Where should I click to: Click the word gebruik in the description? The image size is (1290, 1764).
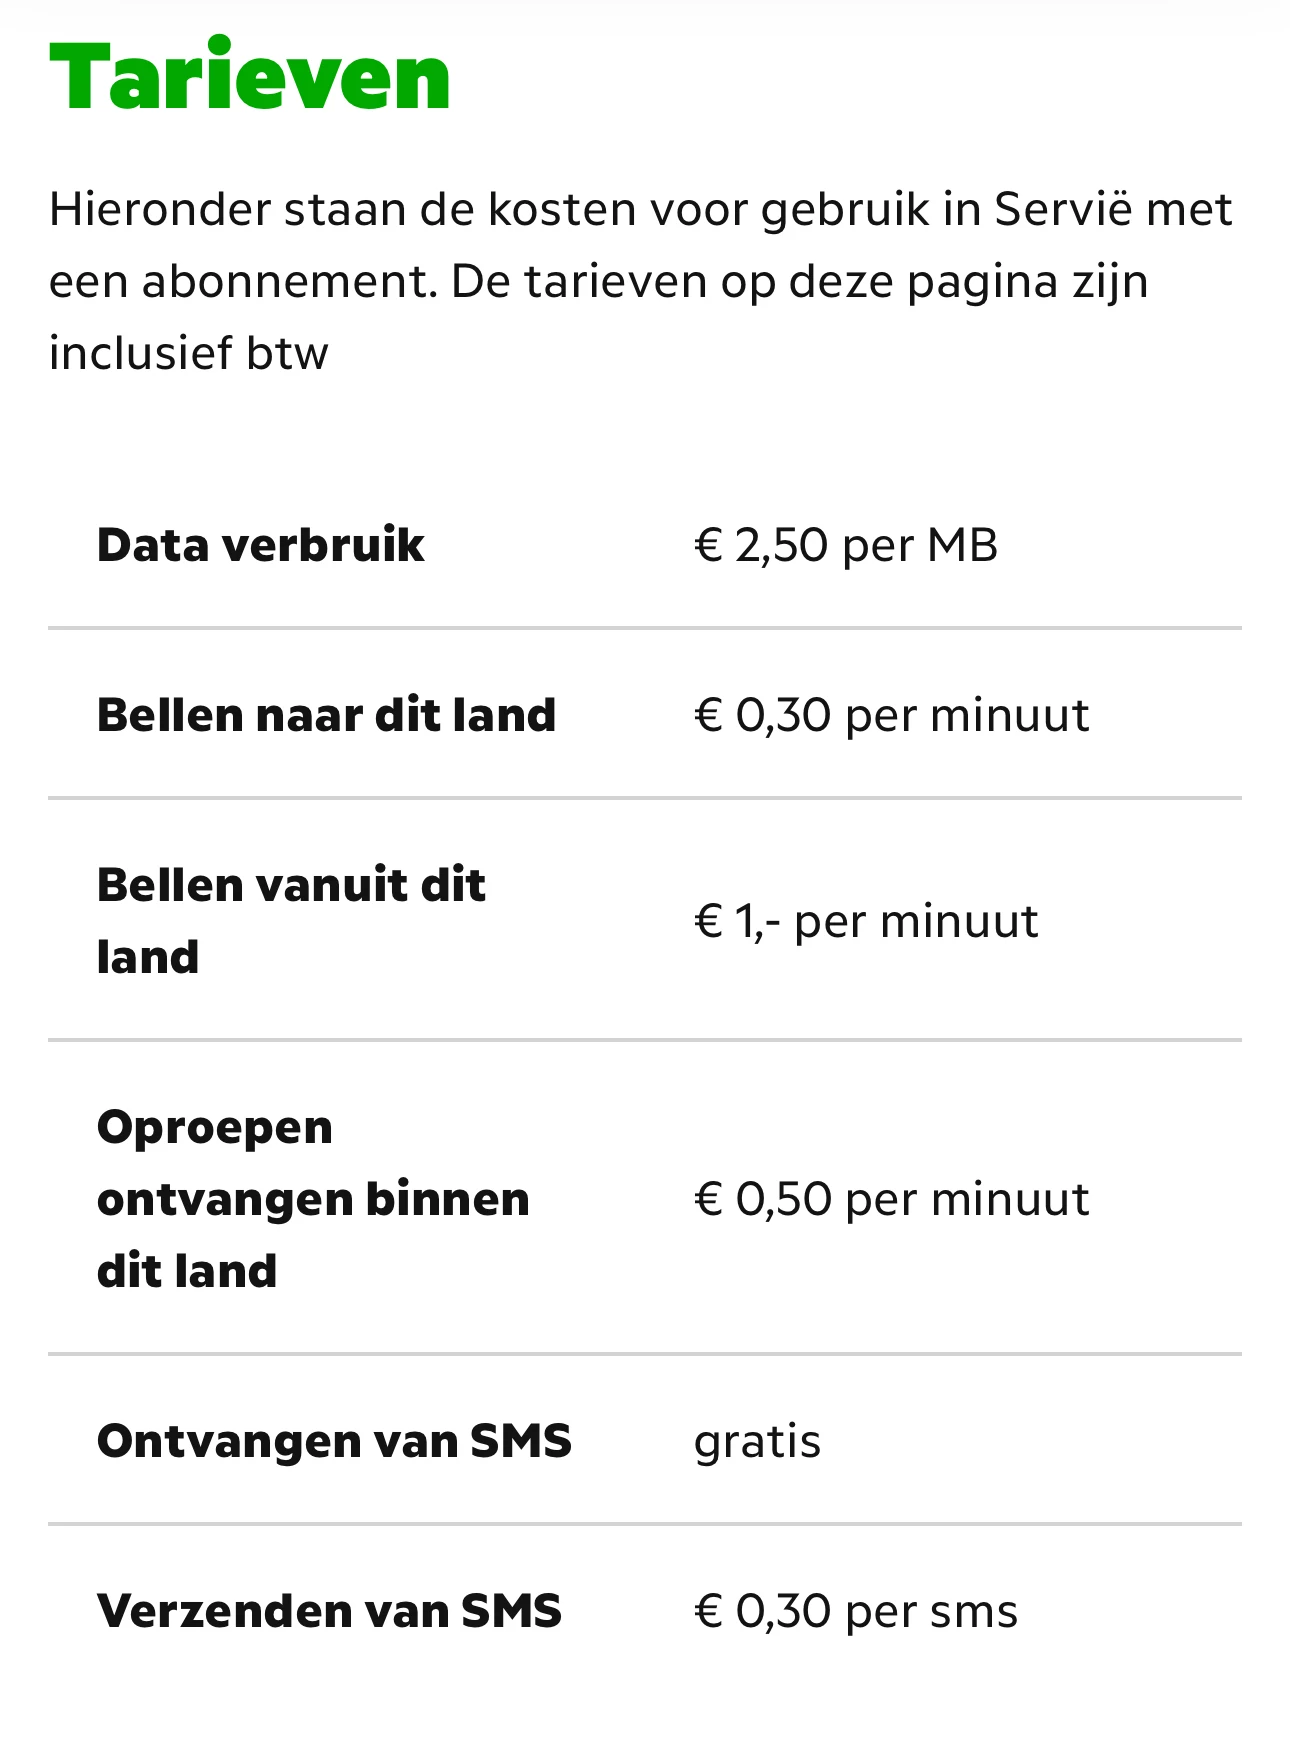(845, 210)
